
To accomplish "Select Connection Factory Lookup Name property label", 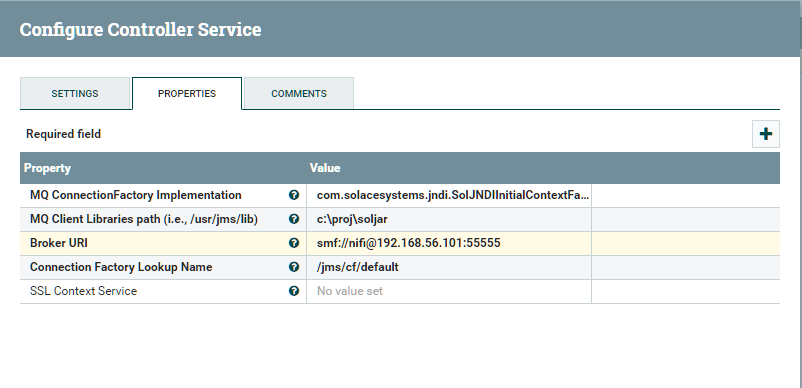I will point(121,267).
